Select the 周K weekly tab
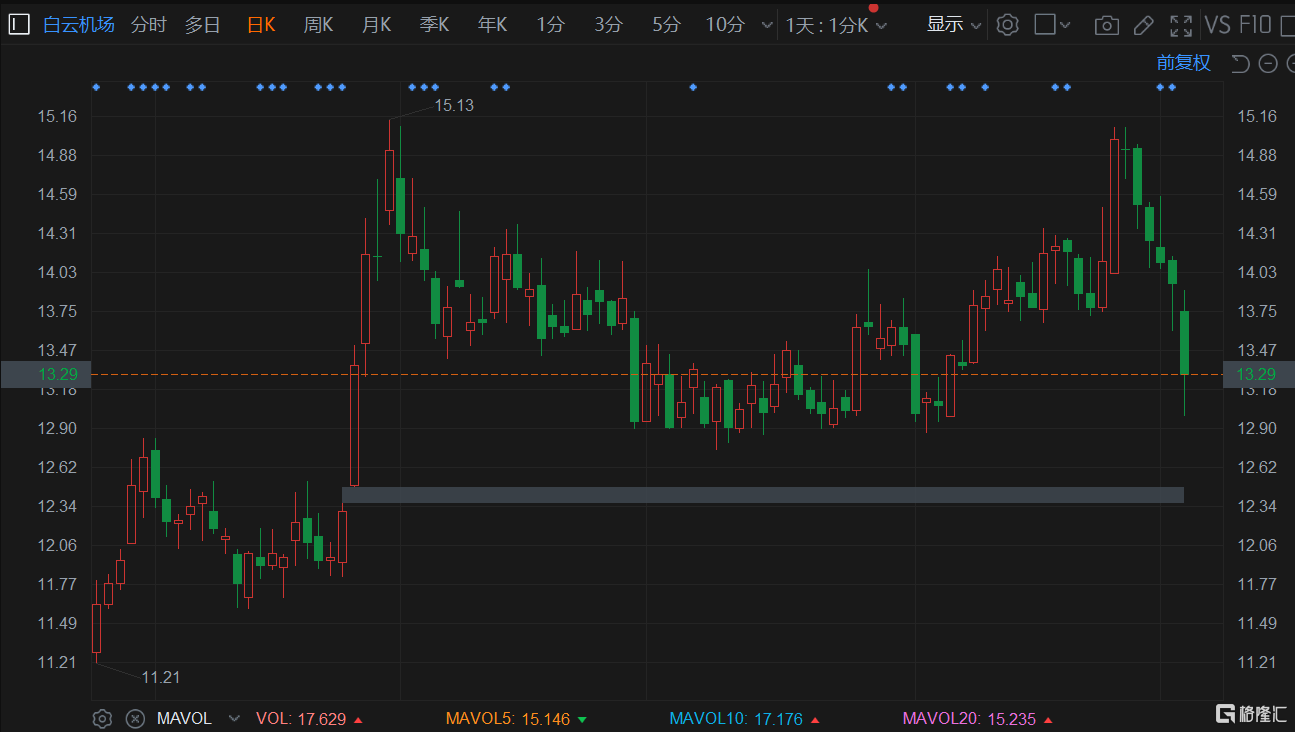This screenshot has width=1295, height=732. pyautogui.click(x=318, y=25)
